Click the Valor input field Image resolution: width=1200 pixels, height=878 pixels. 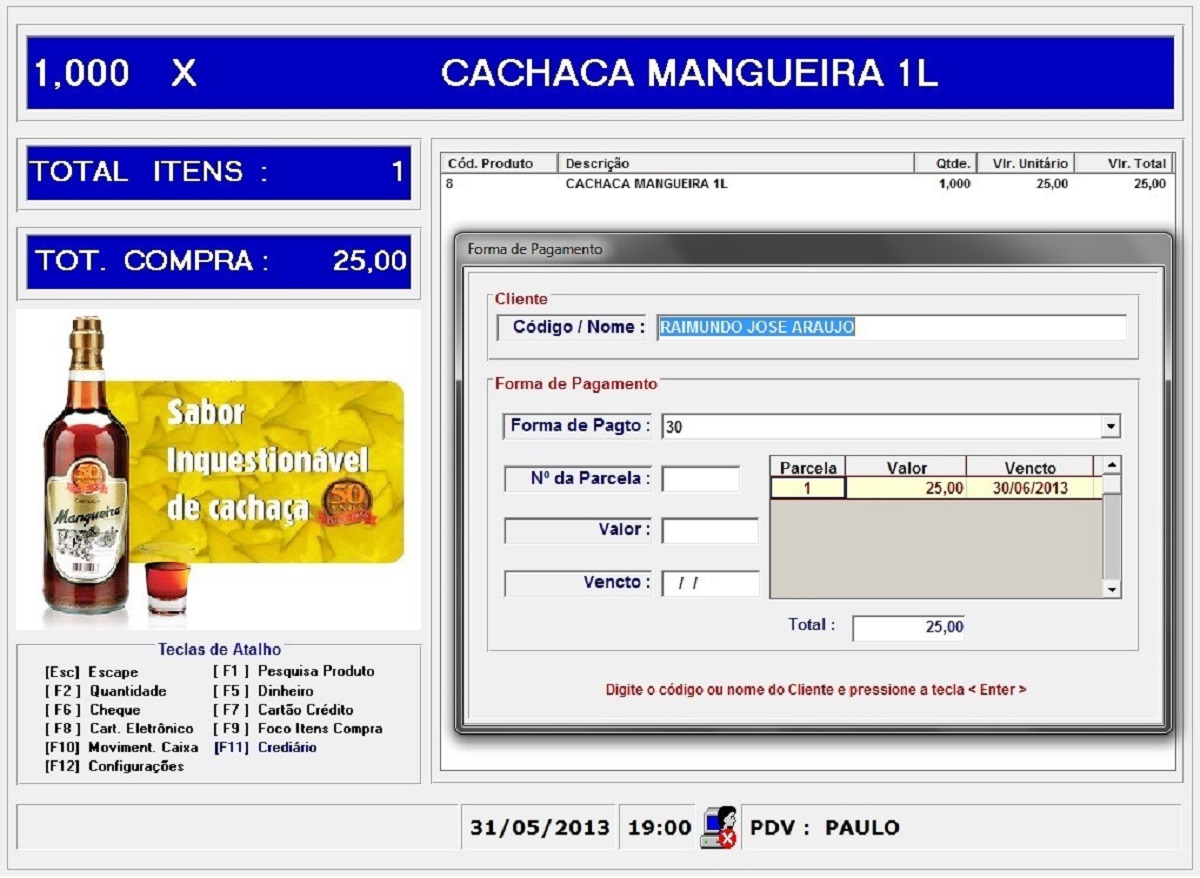pyautogui.click(x=709, y=530)
